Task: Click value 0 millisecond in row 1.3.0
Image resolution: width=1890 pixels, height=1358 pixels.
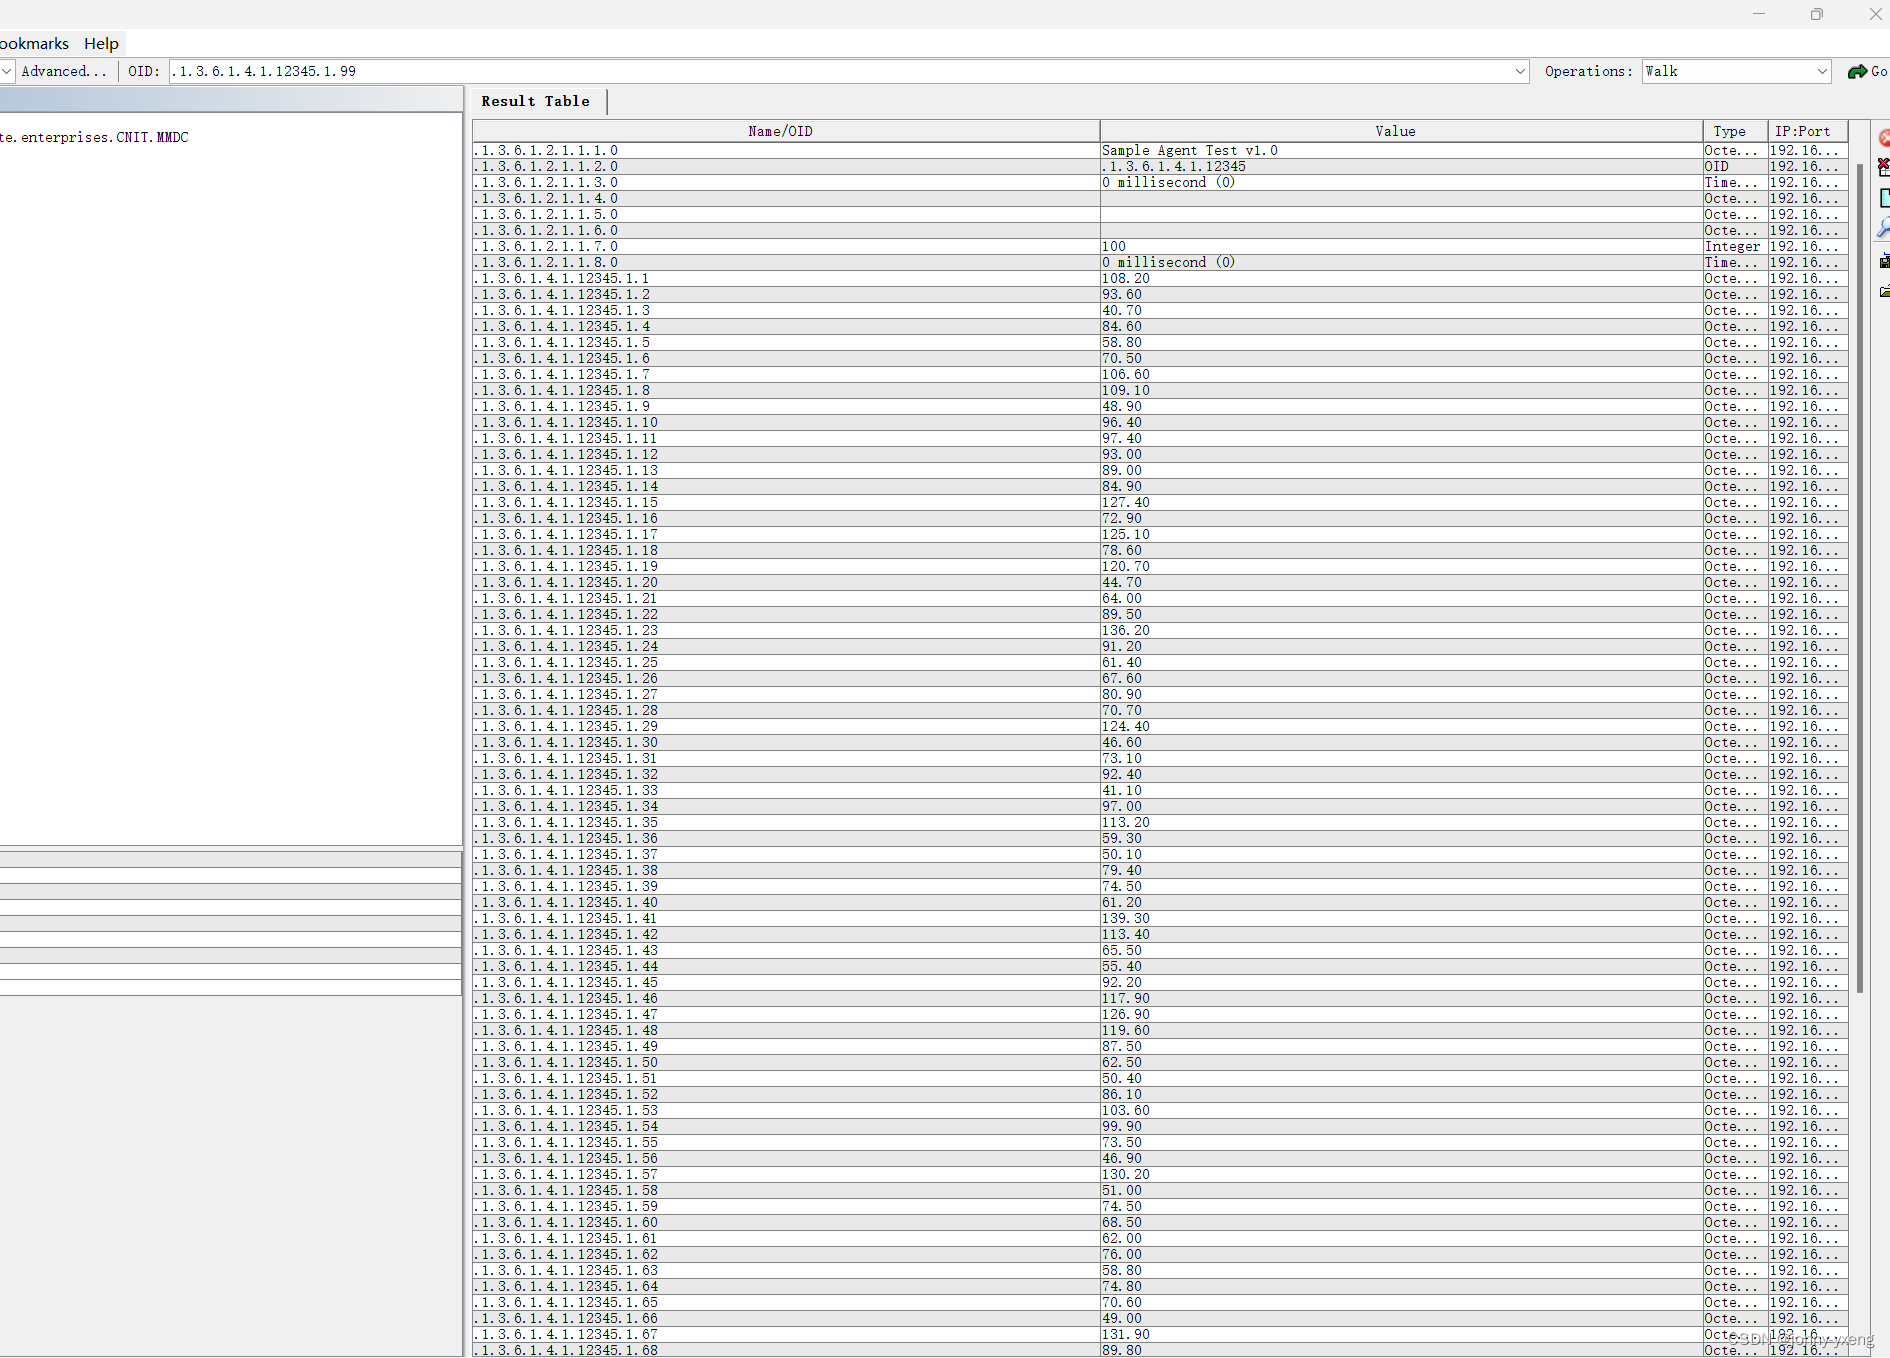Action: [x=1168, y=182]
